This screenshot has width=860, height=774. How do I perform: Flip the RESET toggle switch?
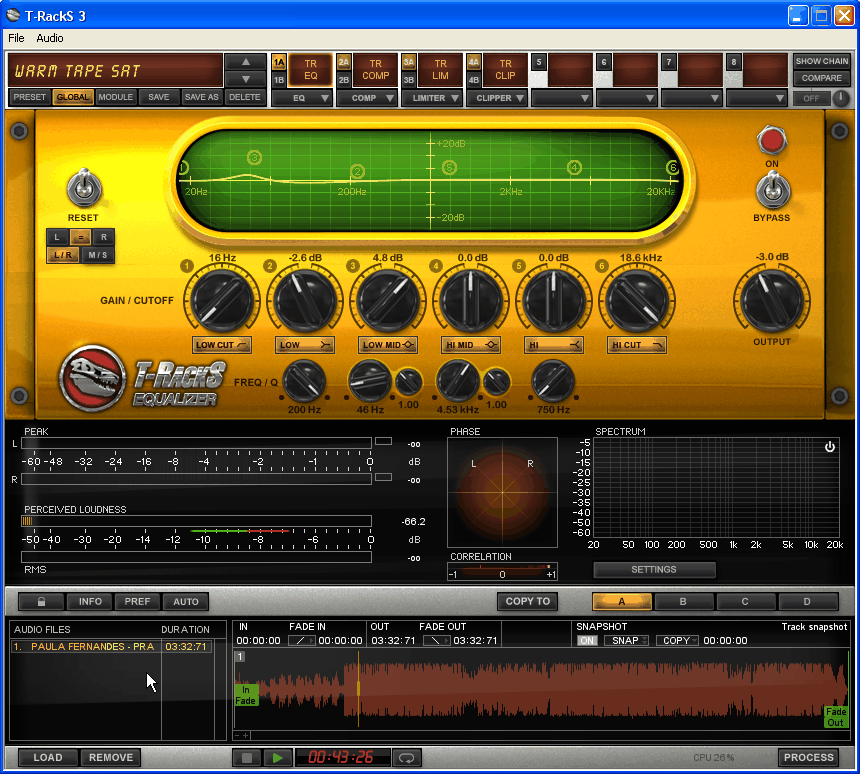(84, 188)
